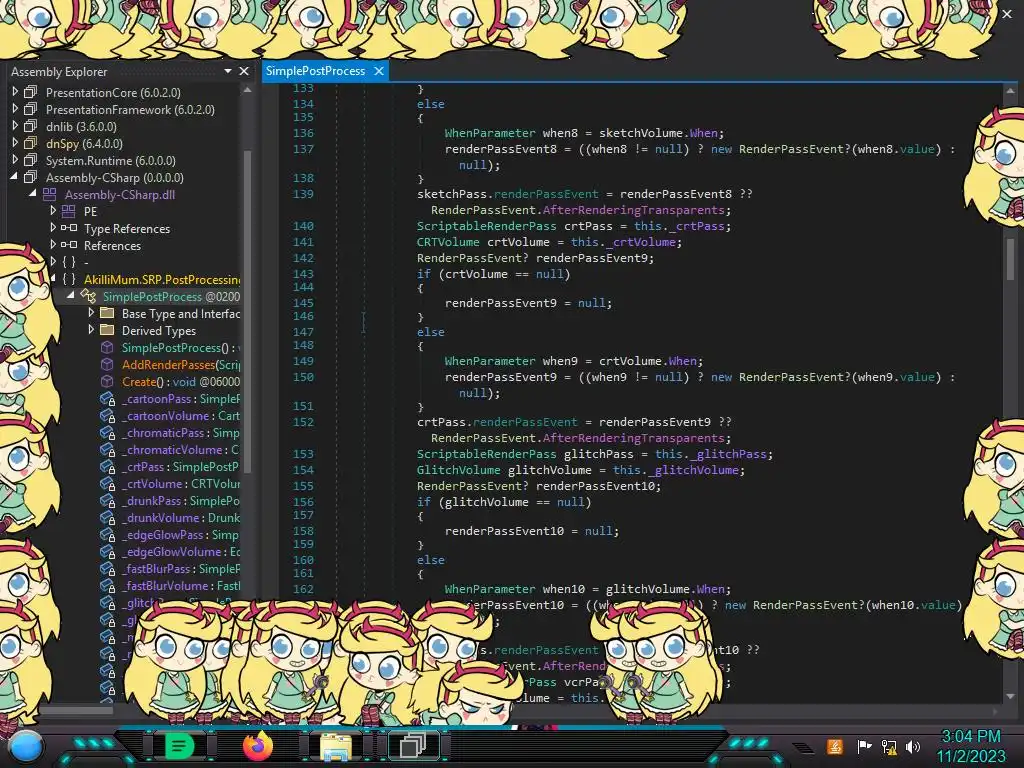This screenshot has height=768, width=1024.
Task: Open the Start orb menu
Action: point(26,748)
